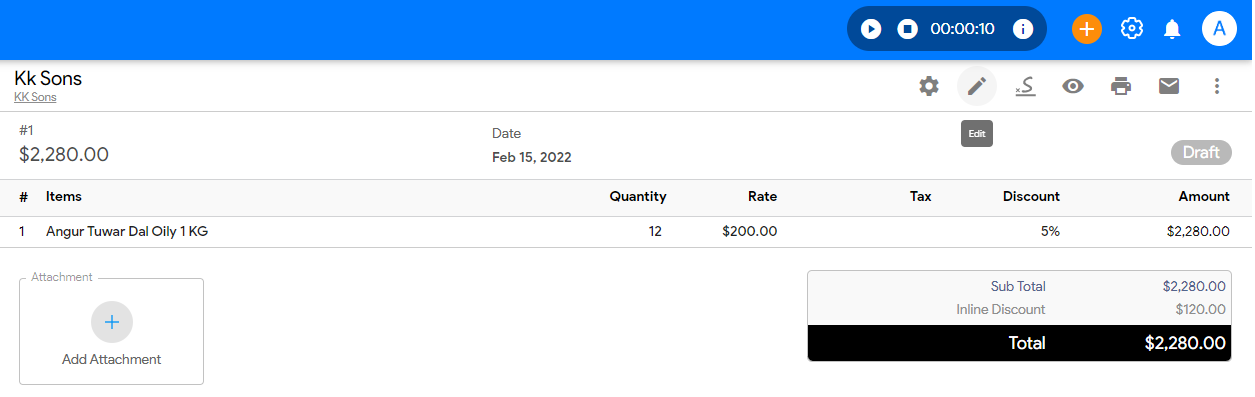Open settings gear in blue header
The image size is (1255, 397).
(x=1132, y=29)
